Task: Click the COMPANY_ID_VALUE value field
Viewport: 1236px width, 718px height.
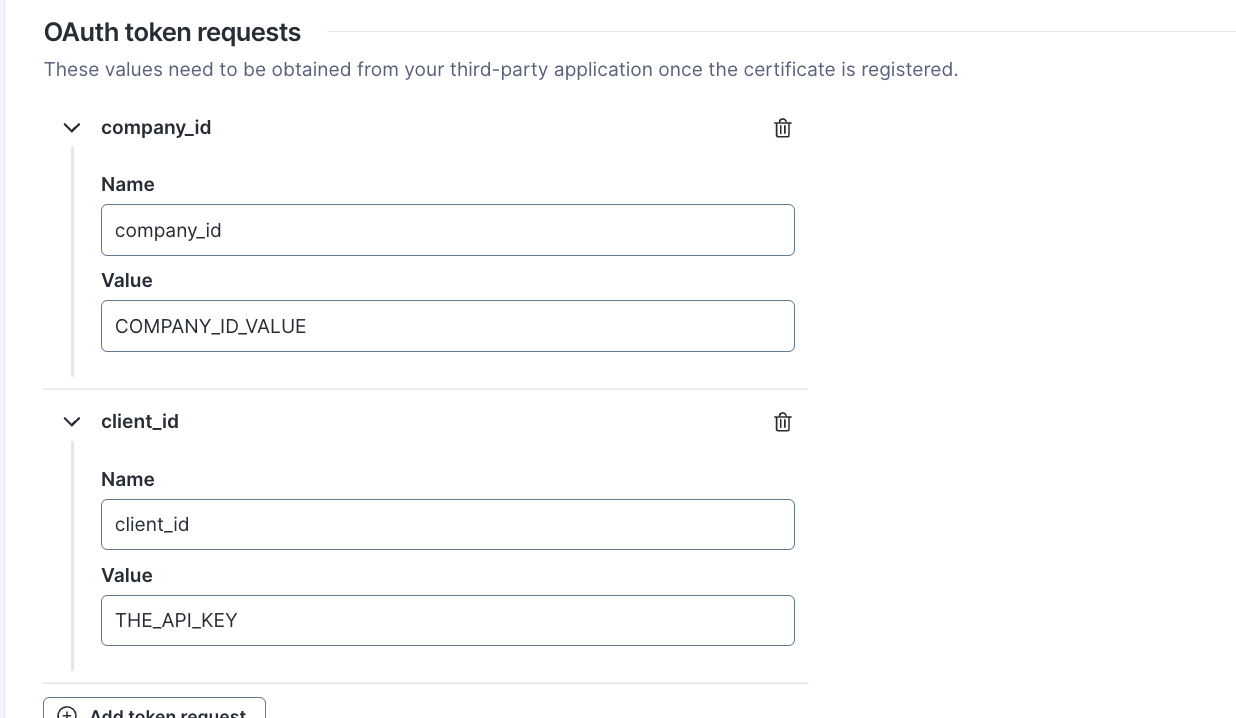Action: coord(447,326)
